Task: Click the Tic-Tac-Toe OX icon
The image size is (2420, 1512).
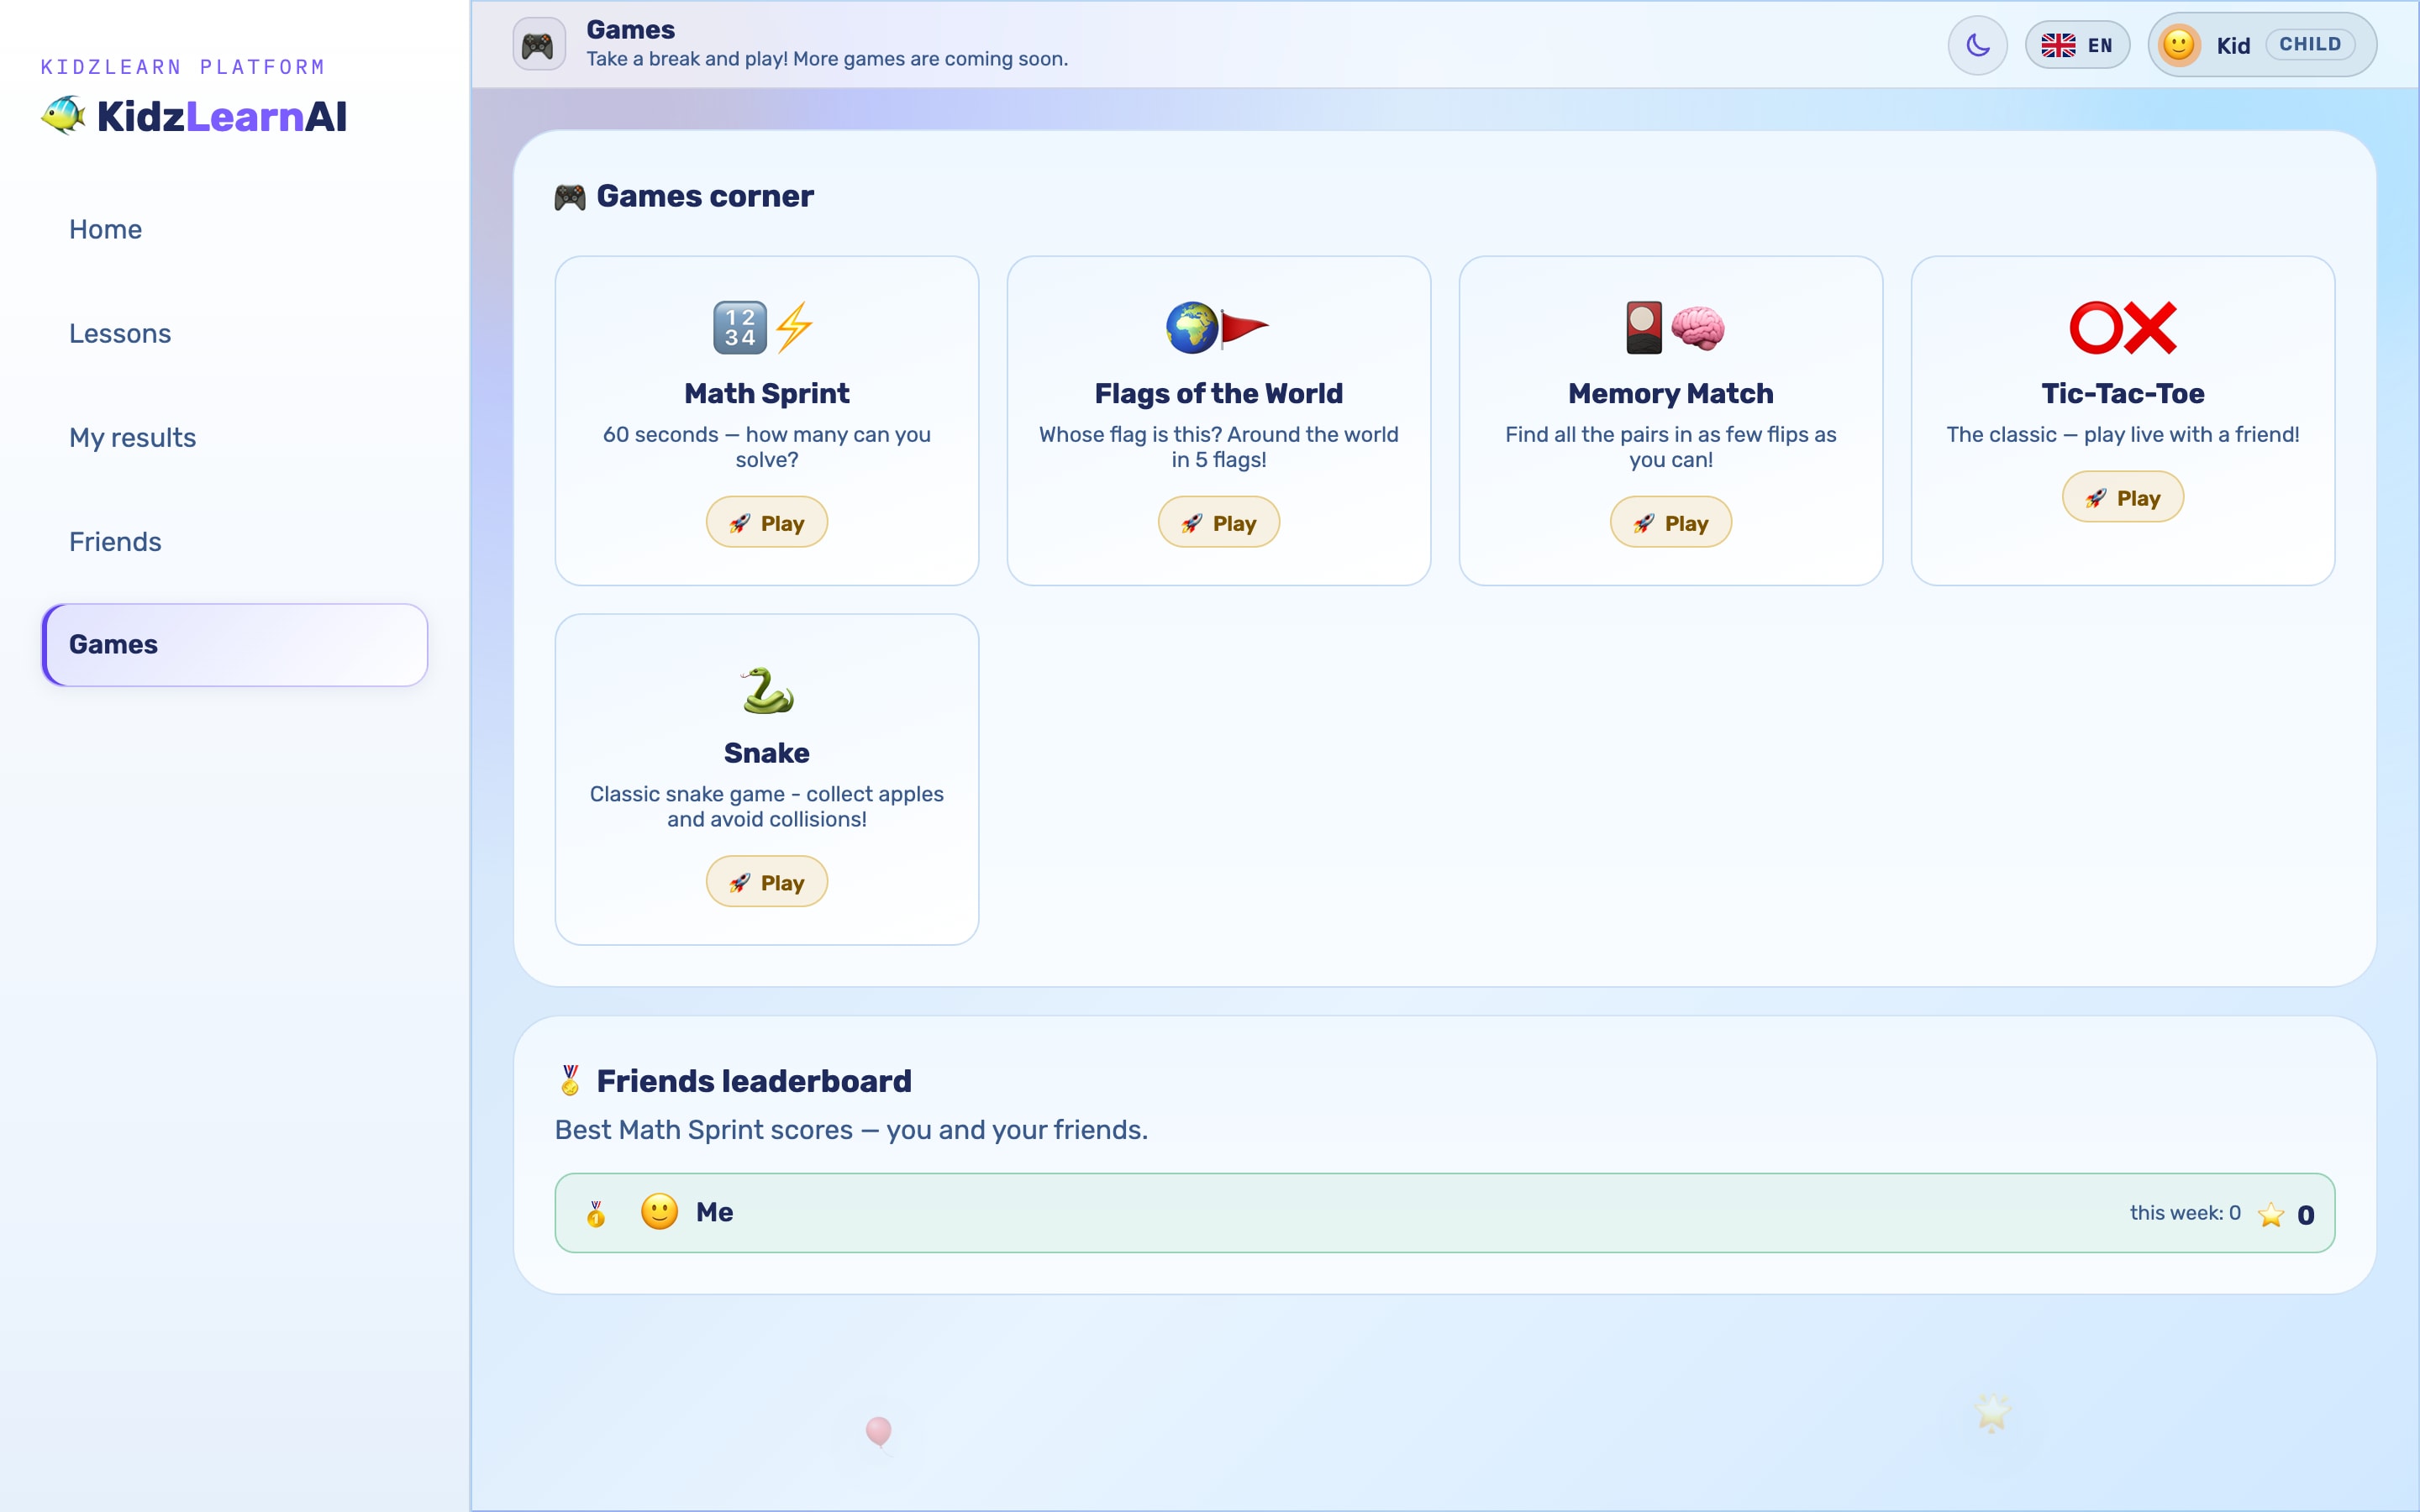Action: pos(2122,327)
